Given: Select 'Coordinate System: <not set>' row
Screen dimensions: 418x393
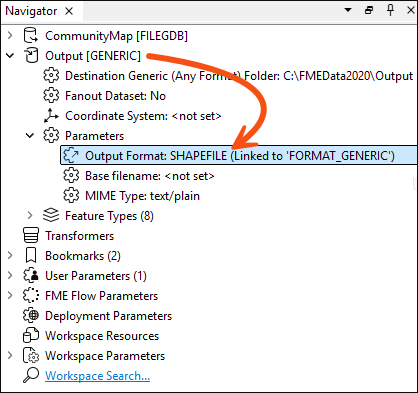Looking at the screenshot, I should pos(143,116).
